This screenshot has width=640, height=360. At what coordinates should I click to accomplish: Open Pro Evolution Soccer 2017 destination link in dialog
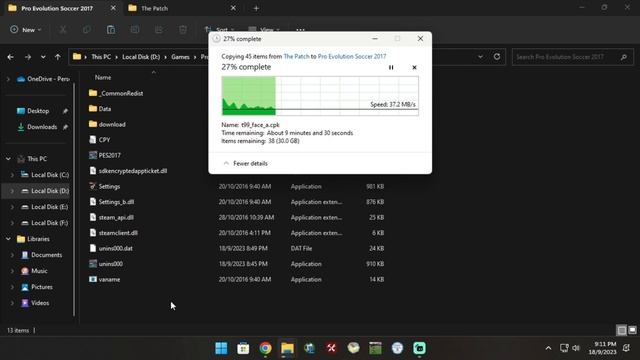[x=352, y=56]
